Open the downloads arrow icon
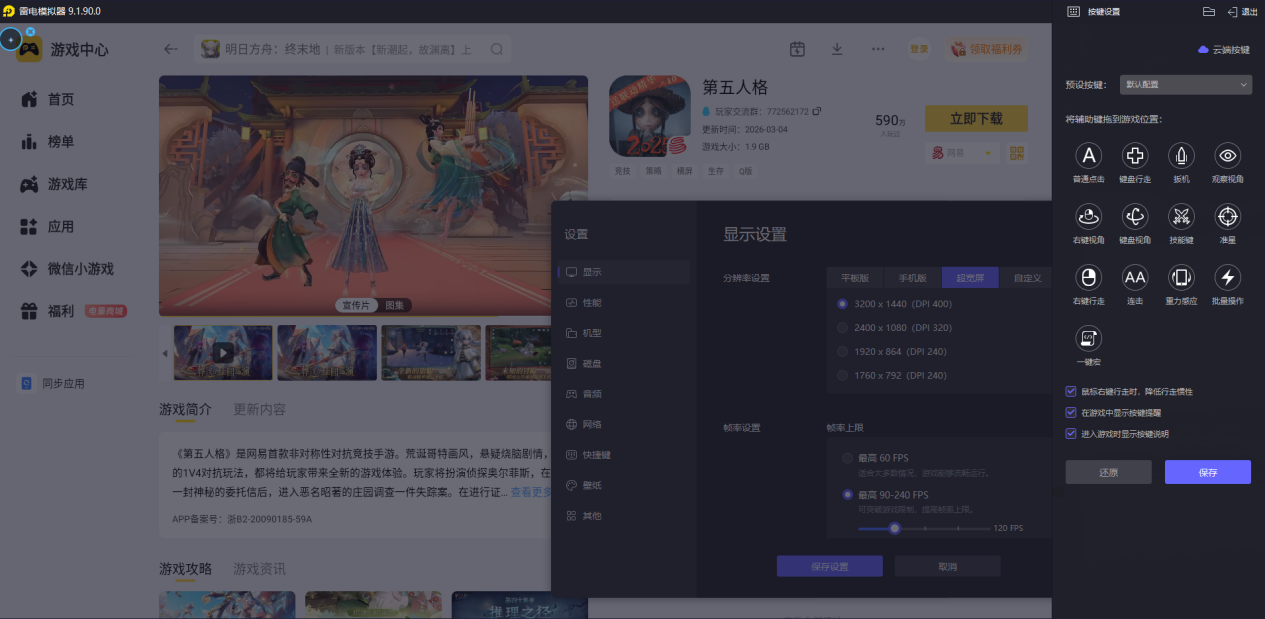The image size is (1265, 619). tap(837, 49)
